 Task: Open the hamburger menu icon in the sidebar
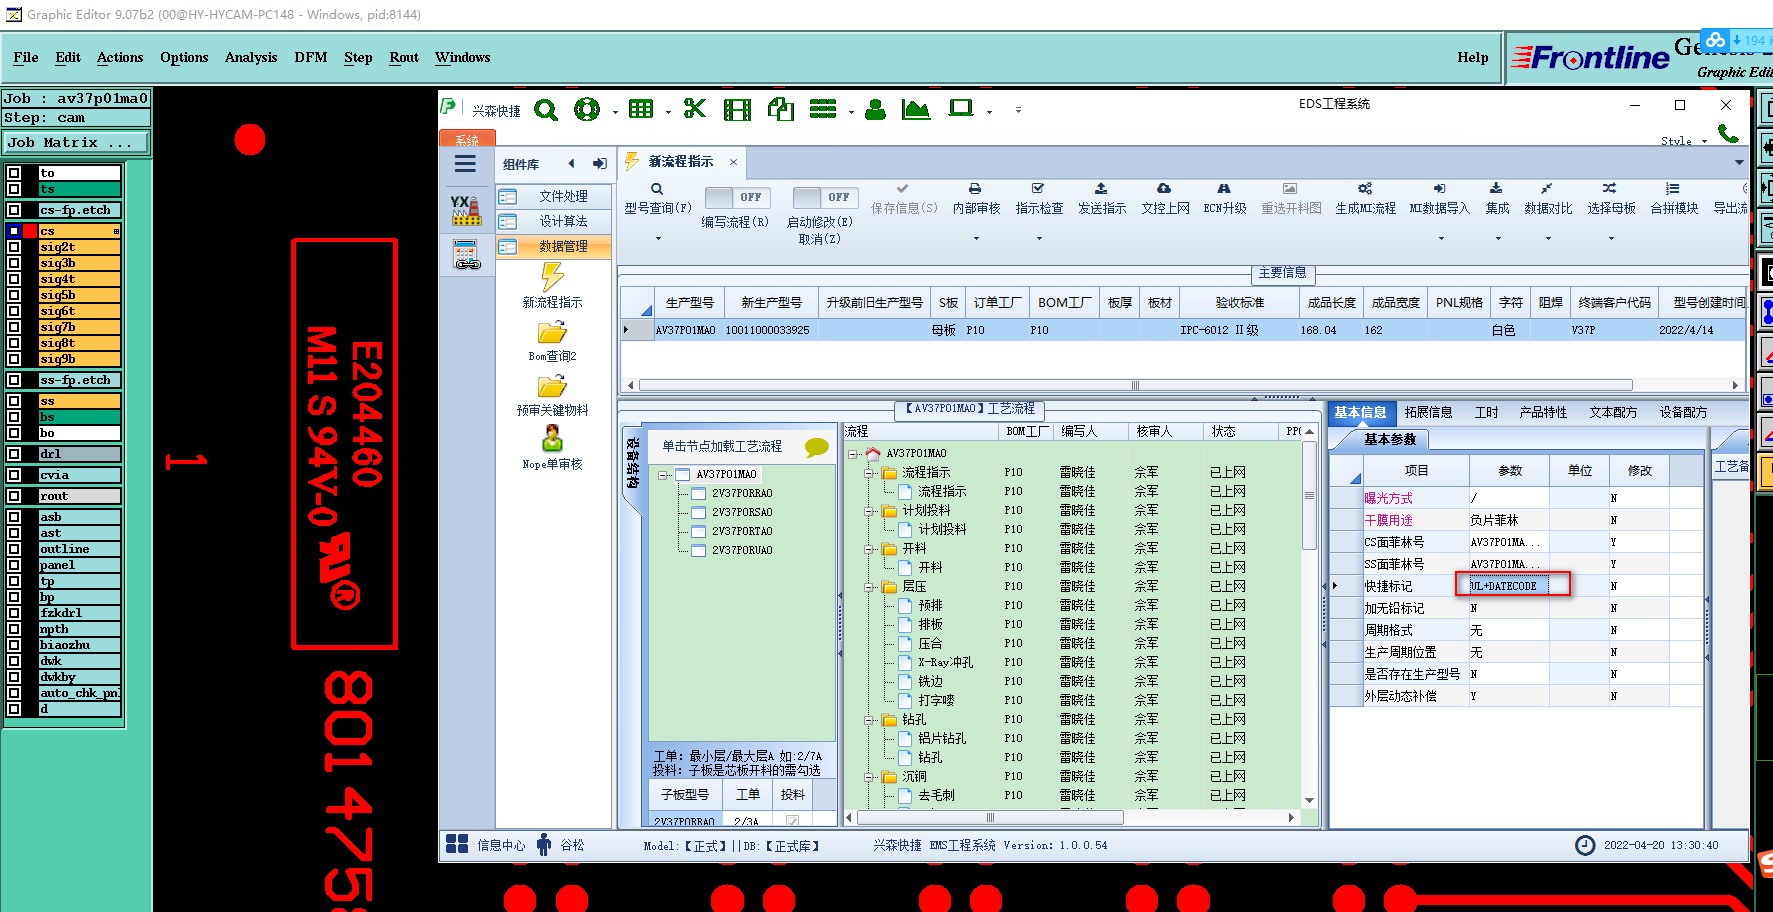click(x=465, y=164)
